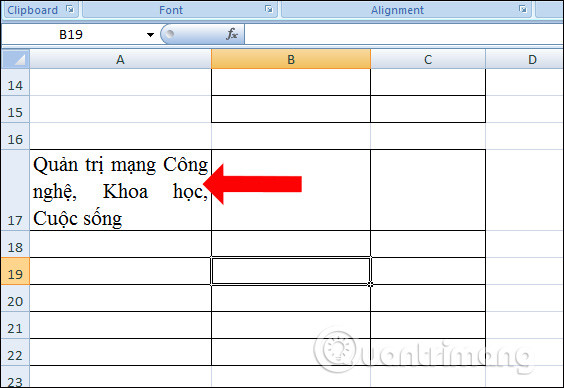Select column C header
The width and height of the screenshot is (564, 388).
coord(428,59)
